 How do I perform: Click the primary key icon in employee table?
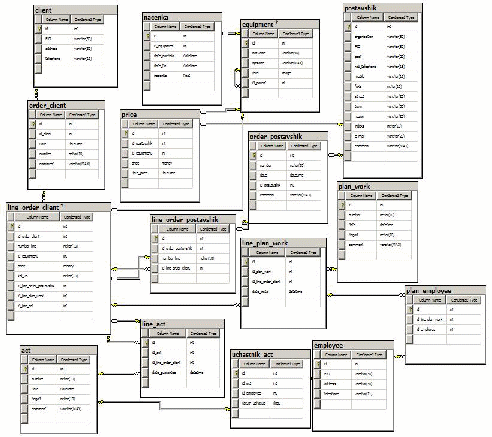pos(317,364)
